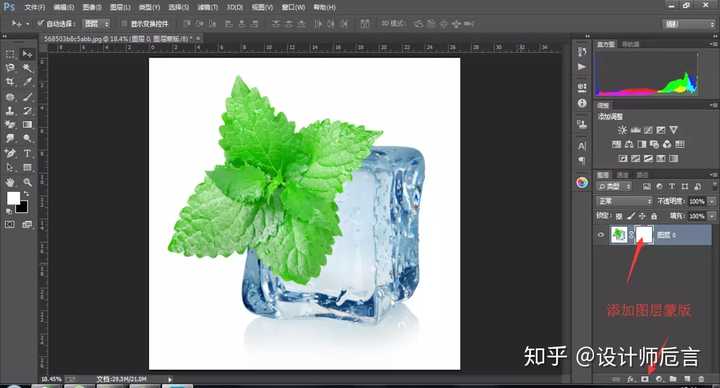Image resolution: width=720 pixels, height=388 pixels.
Task: Add a Levels adjustment layer
Action: (x=636, y=130)
